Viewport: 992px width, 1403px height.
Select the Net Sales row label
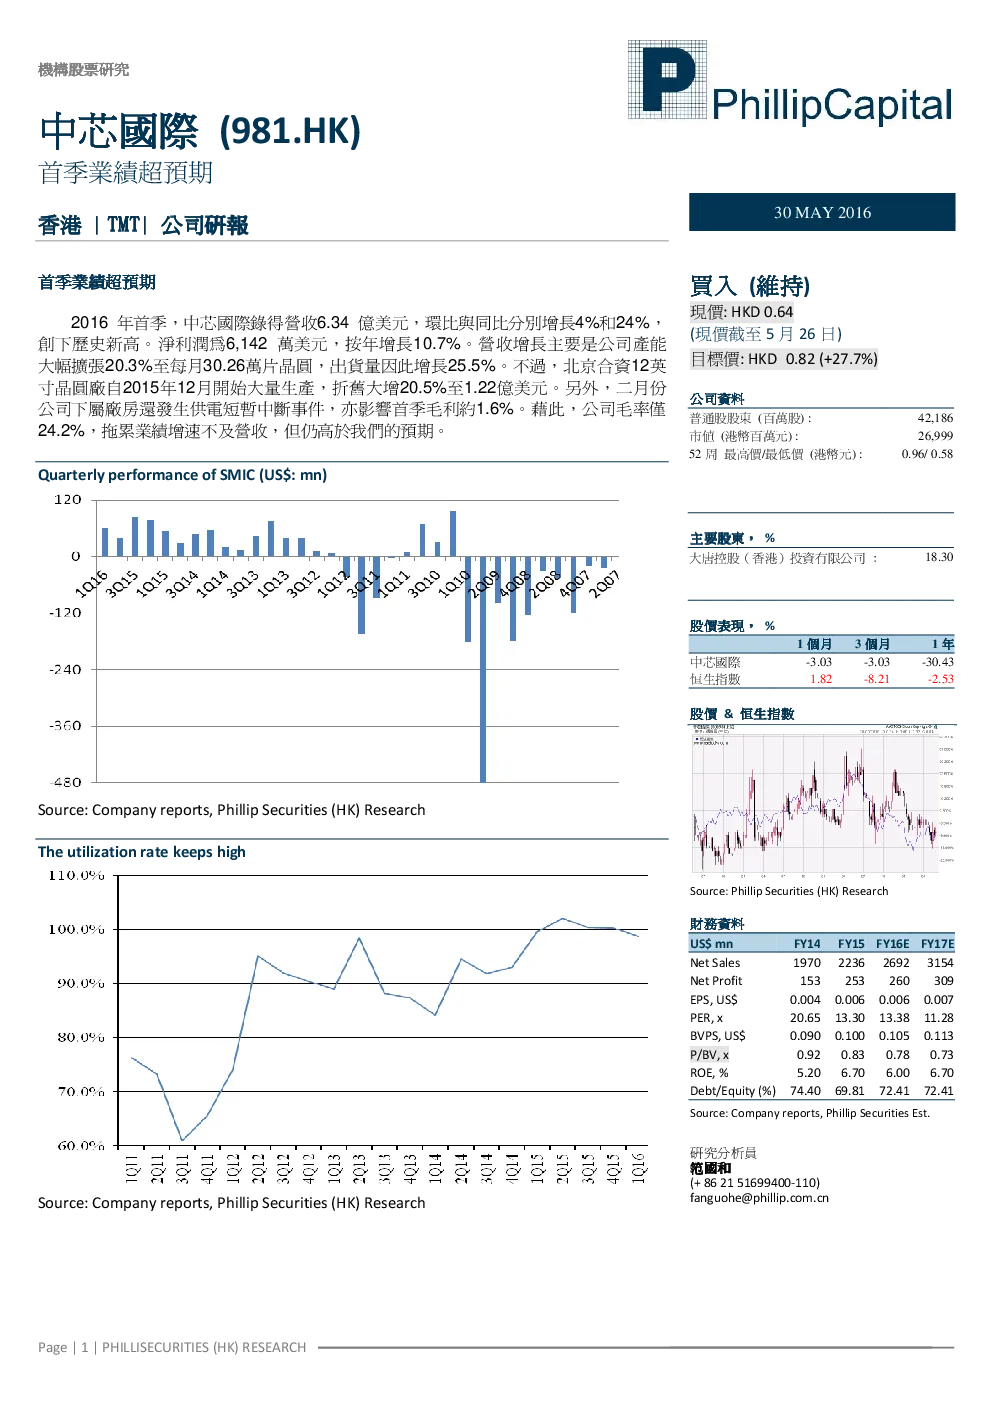pos(715,963)
